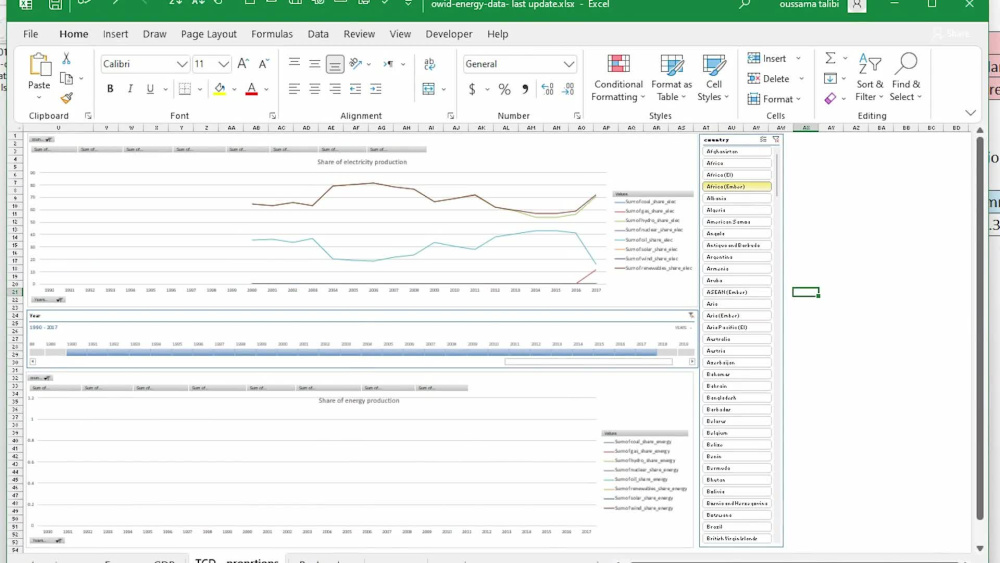Viewport: 1000px width, 563px height.
Task: Click the Wrap Text icon
Action: click(429, 64)
